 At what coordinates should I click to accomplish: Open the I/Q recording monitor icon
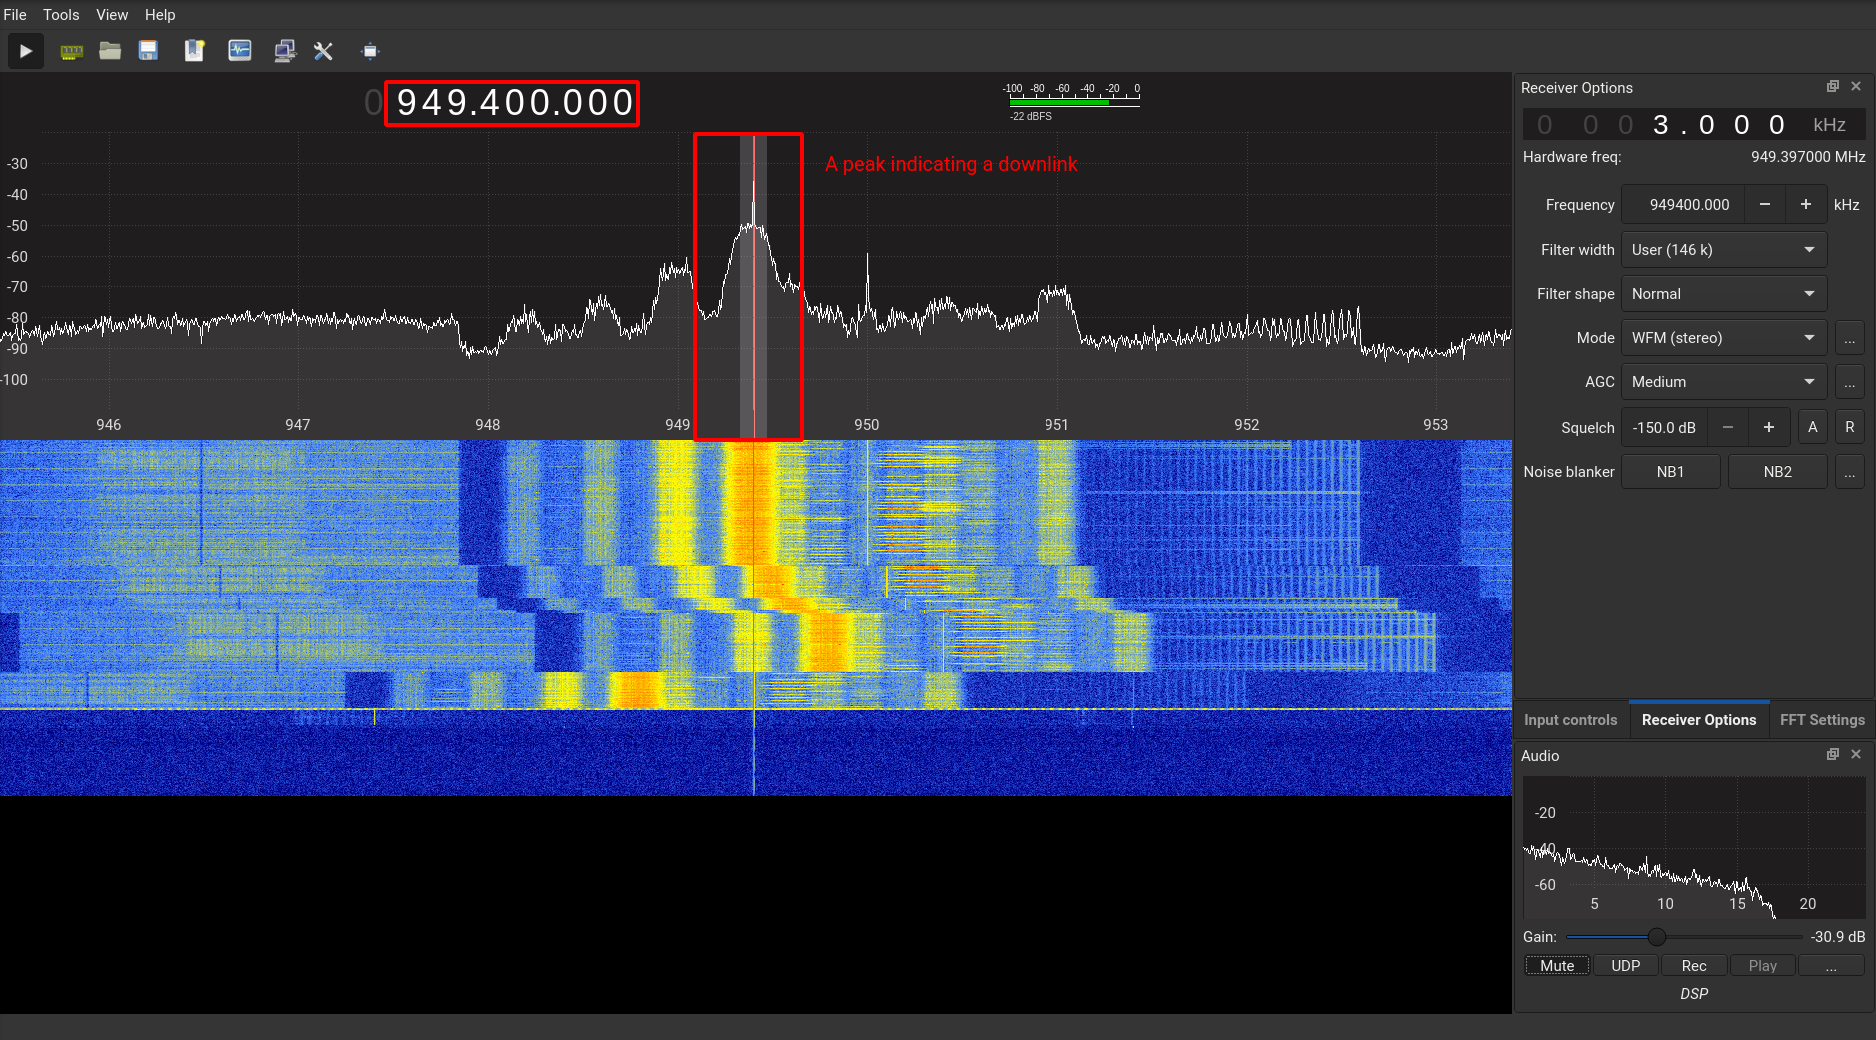(x=240, y=51)
